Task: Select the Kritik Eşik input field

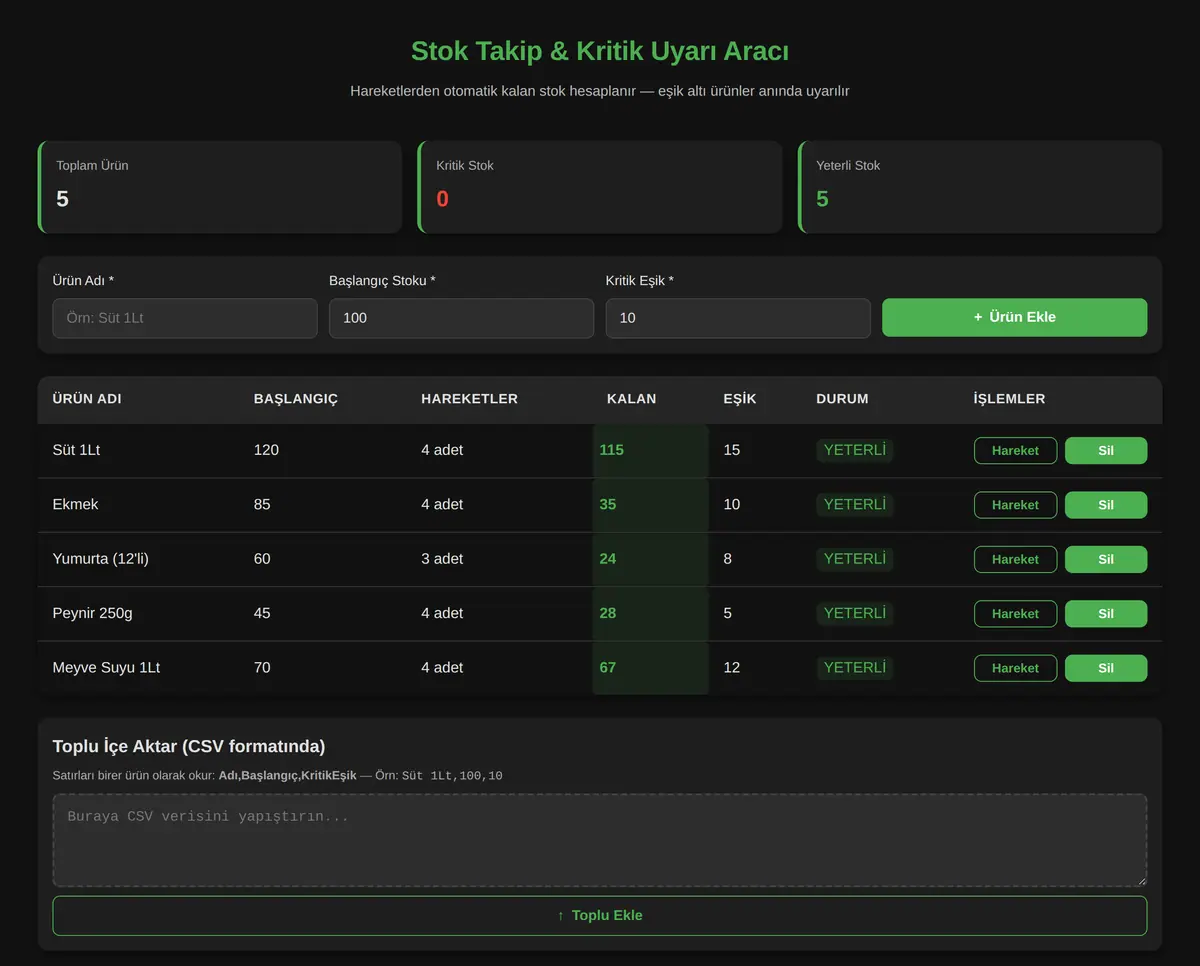Action: tap(738, 318)
